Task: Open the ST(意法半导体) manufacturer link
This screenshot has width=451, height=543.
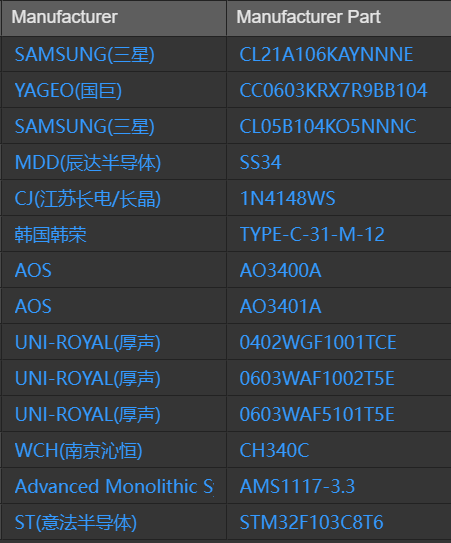Action: tap(76, 523)
